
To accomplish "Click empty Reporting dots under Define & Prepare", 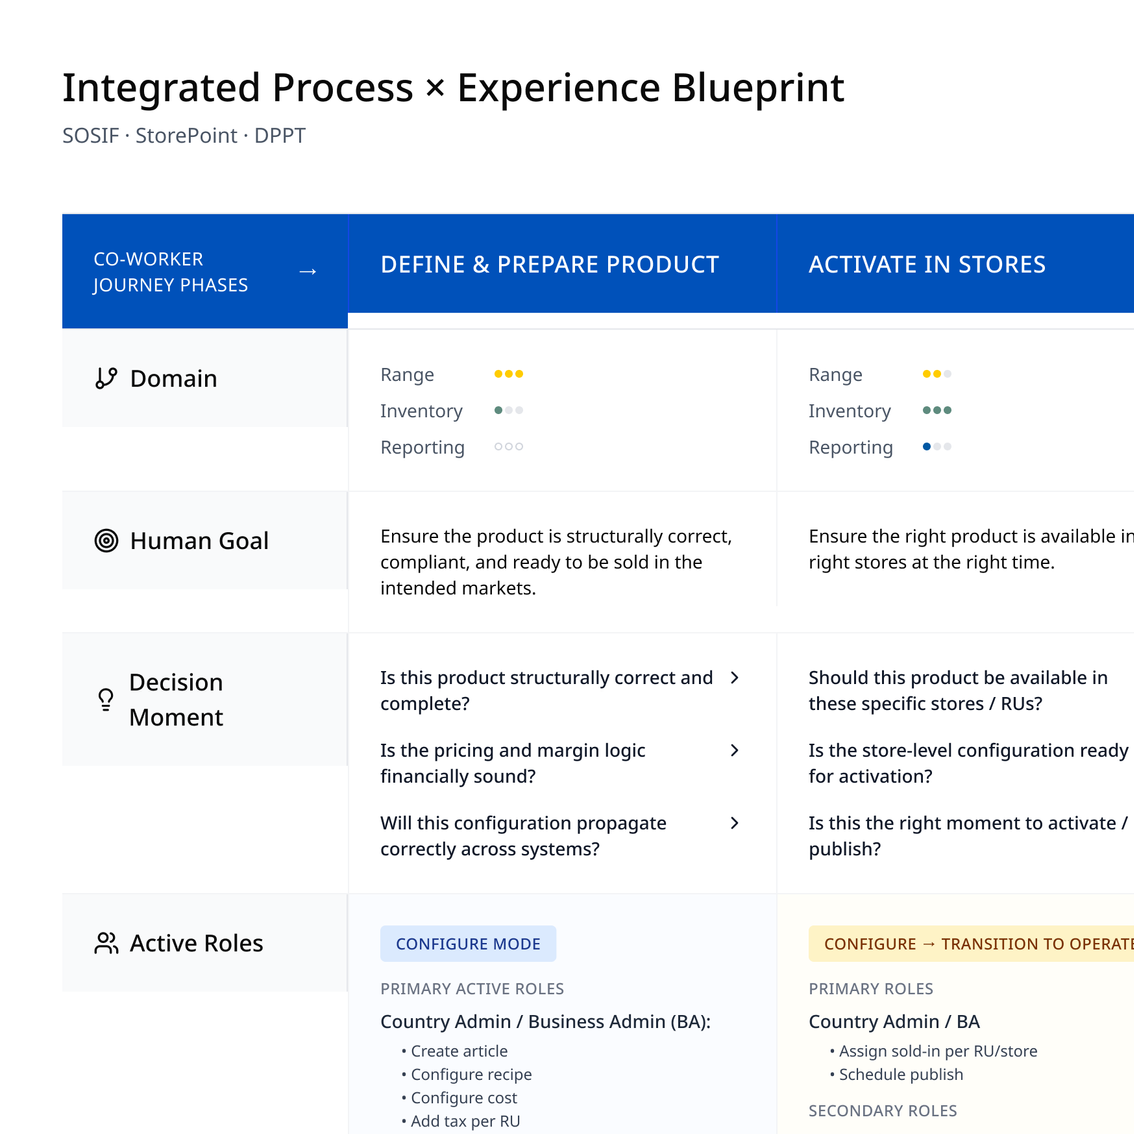I will pyautogui.click(x=508, y=446).
